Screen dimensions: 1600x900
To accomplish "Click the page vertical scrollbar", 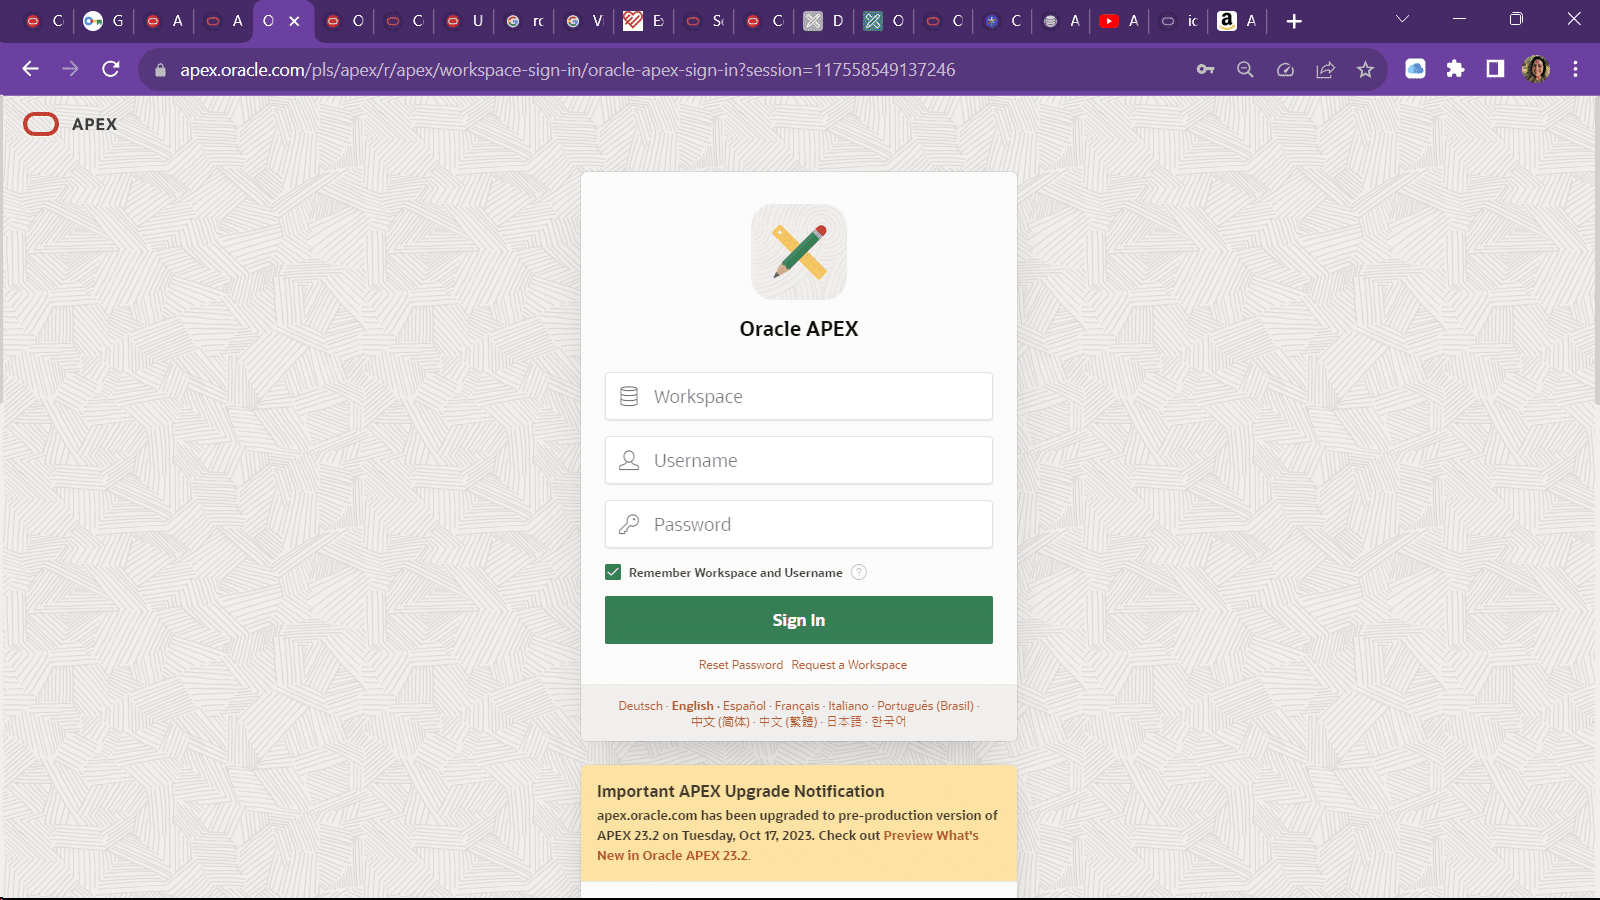I will [1596, 250].
